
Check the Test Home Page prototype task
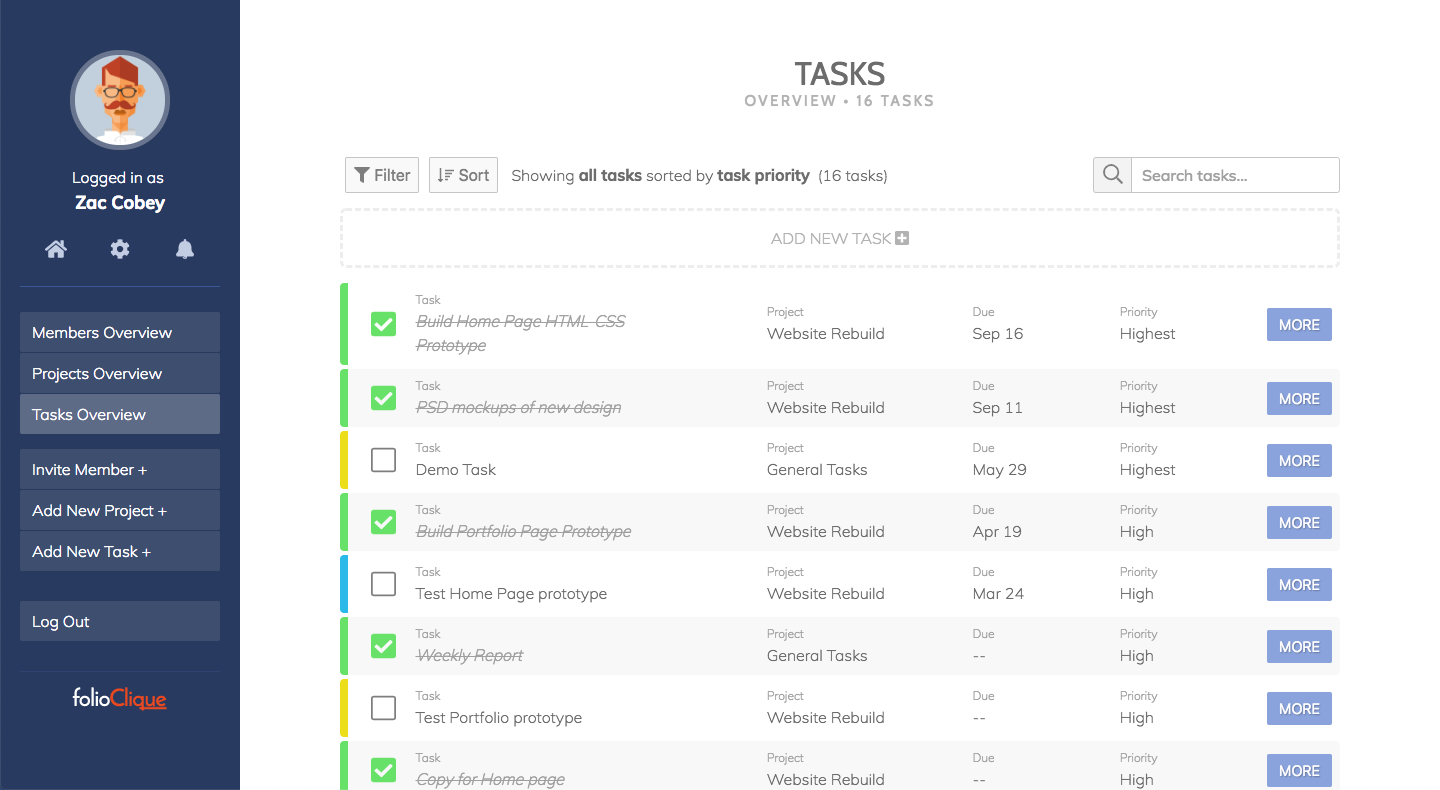point(383,584)
